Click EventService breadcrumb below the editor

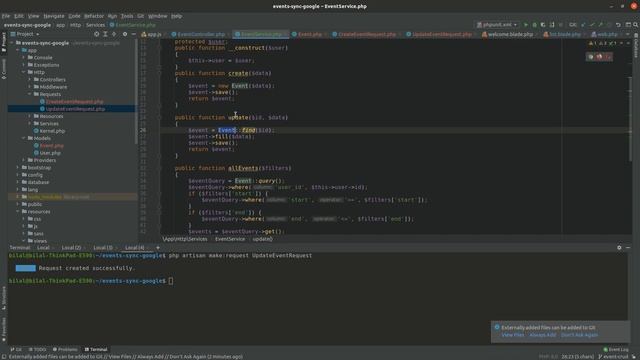click(230, 239)
